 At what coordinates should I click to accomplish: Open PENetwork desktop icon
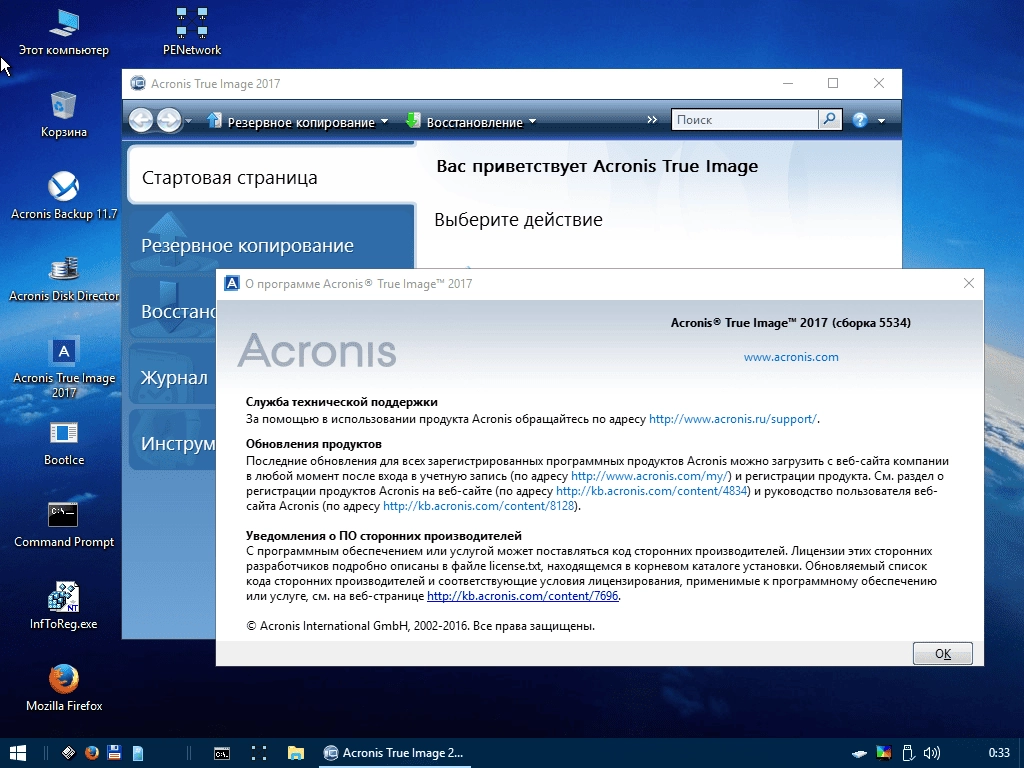click(x=191, y=33)
